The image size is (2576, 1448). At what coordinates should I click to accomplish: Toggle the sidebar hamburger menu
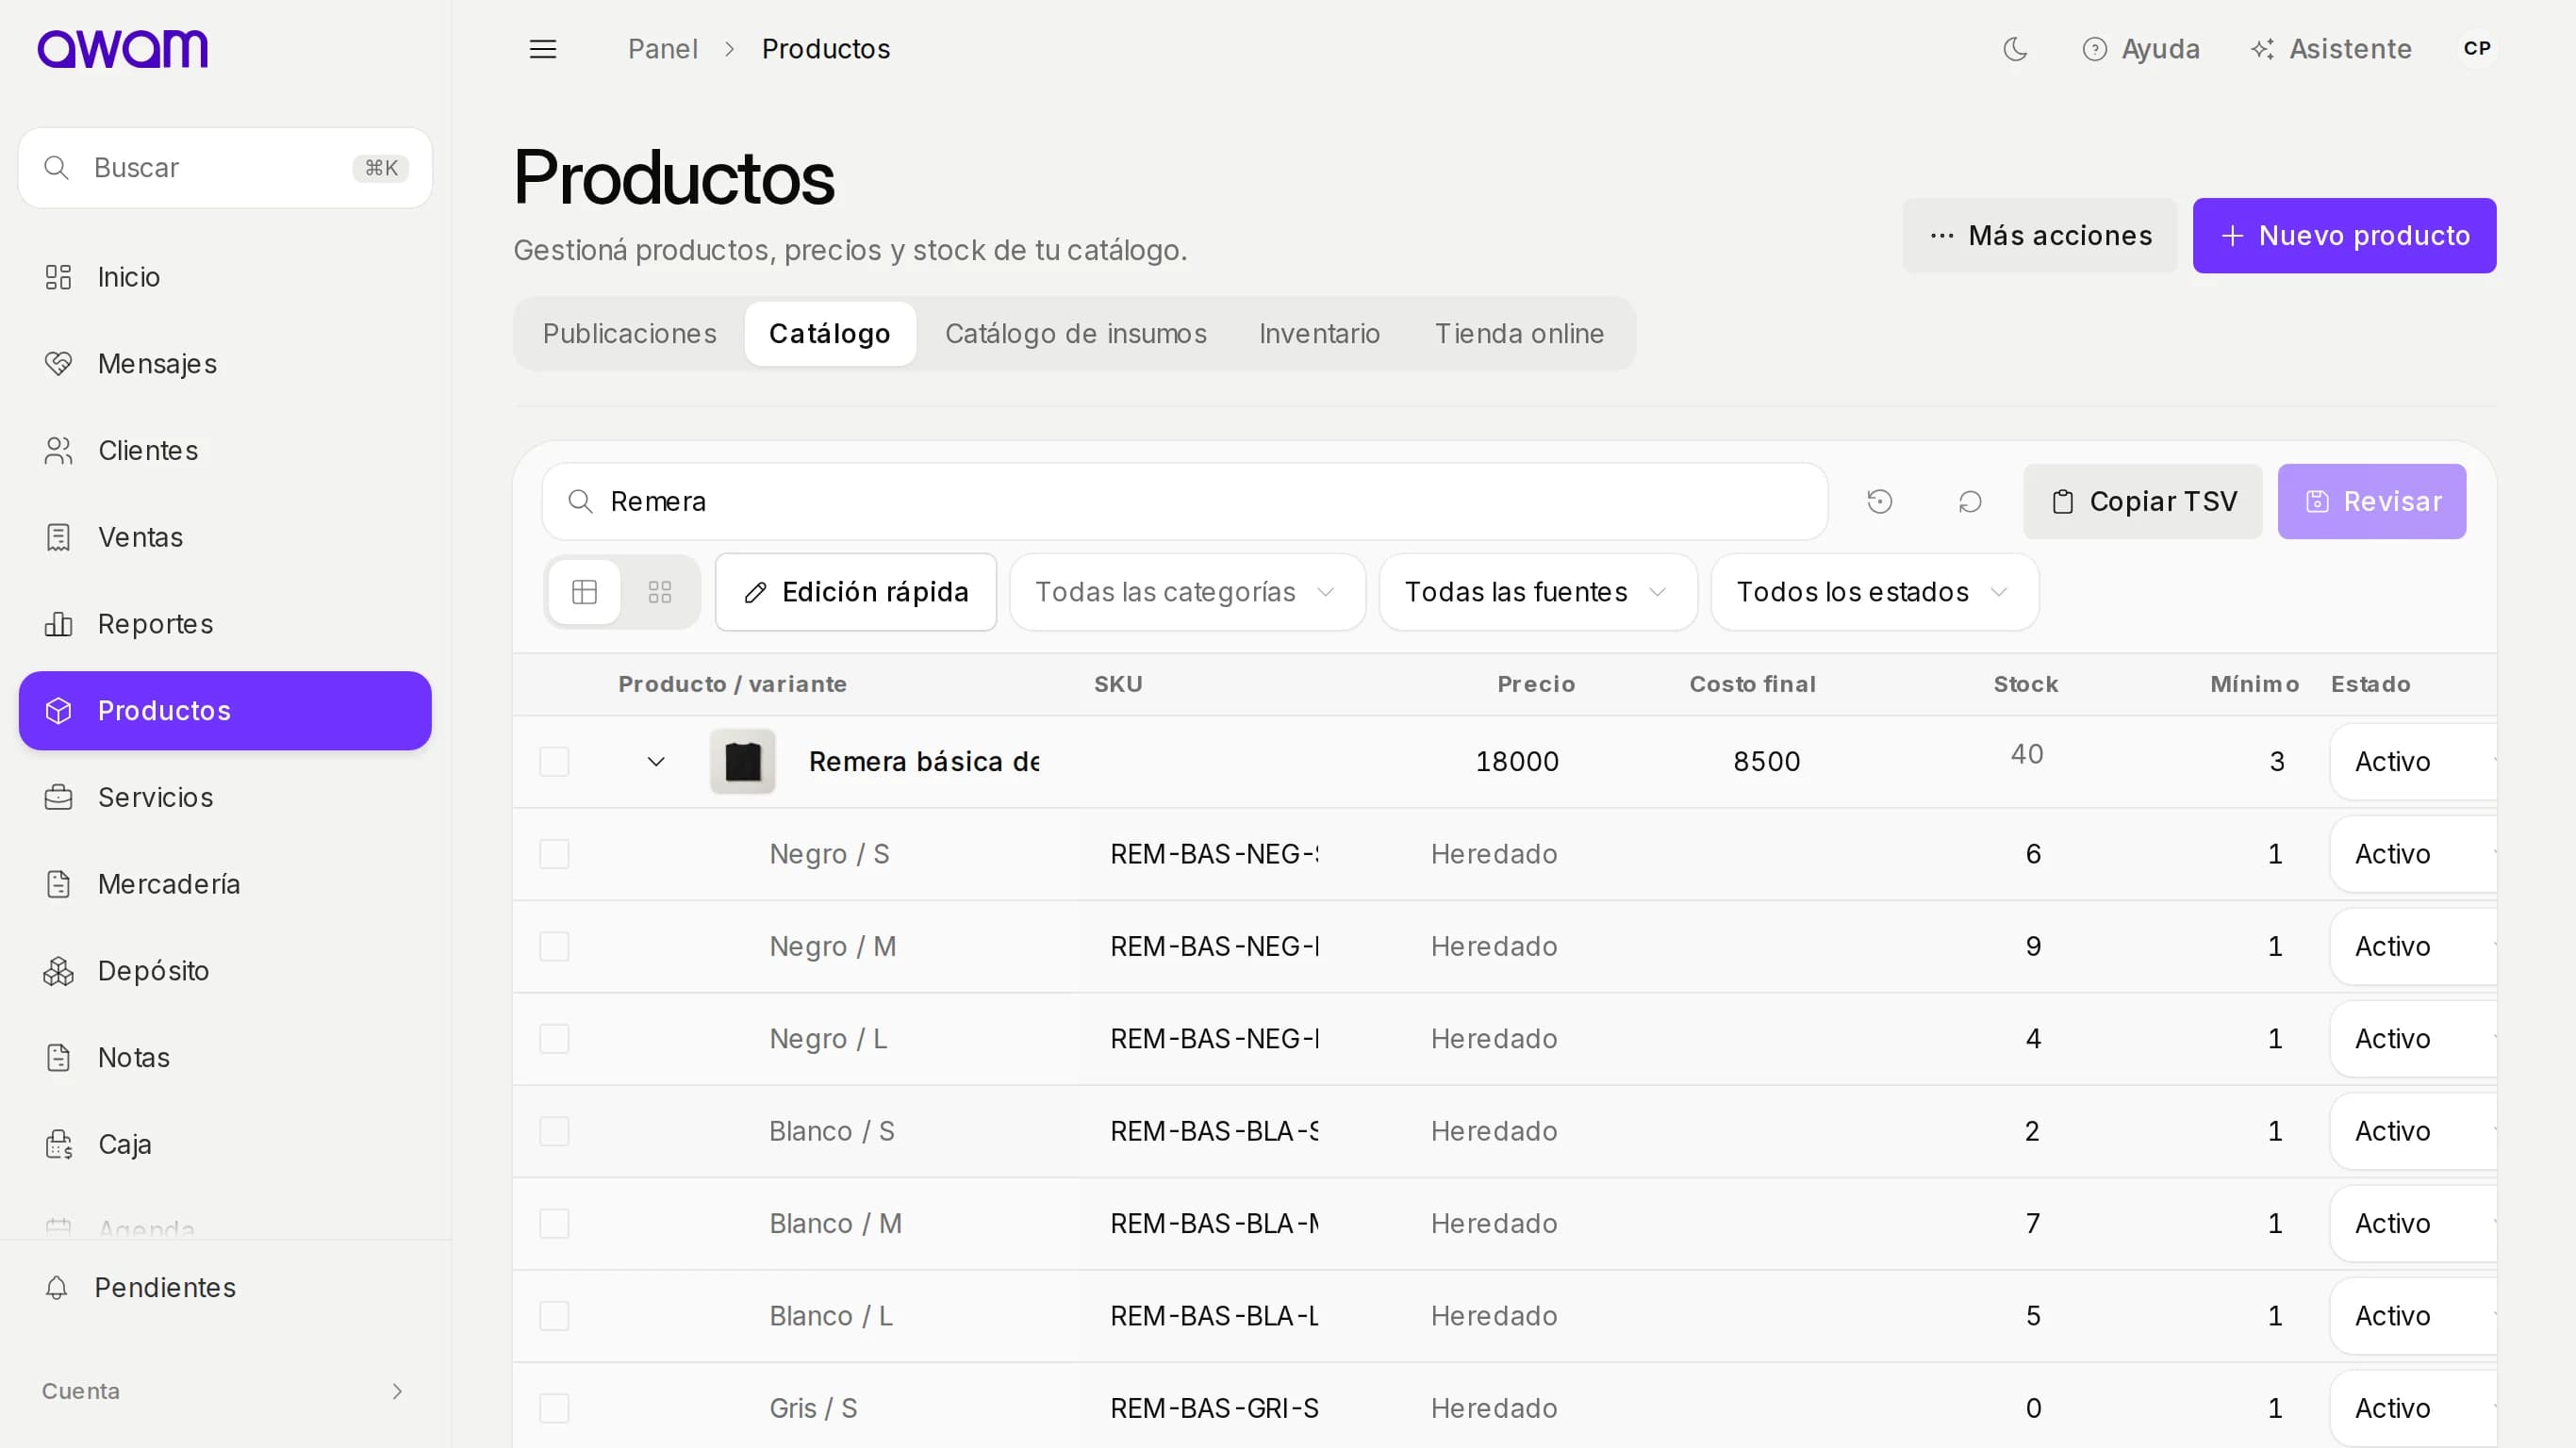pos(543,49)
